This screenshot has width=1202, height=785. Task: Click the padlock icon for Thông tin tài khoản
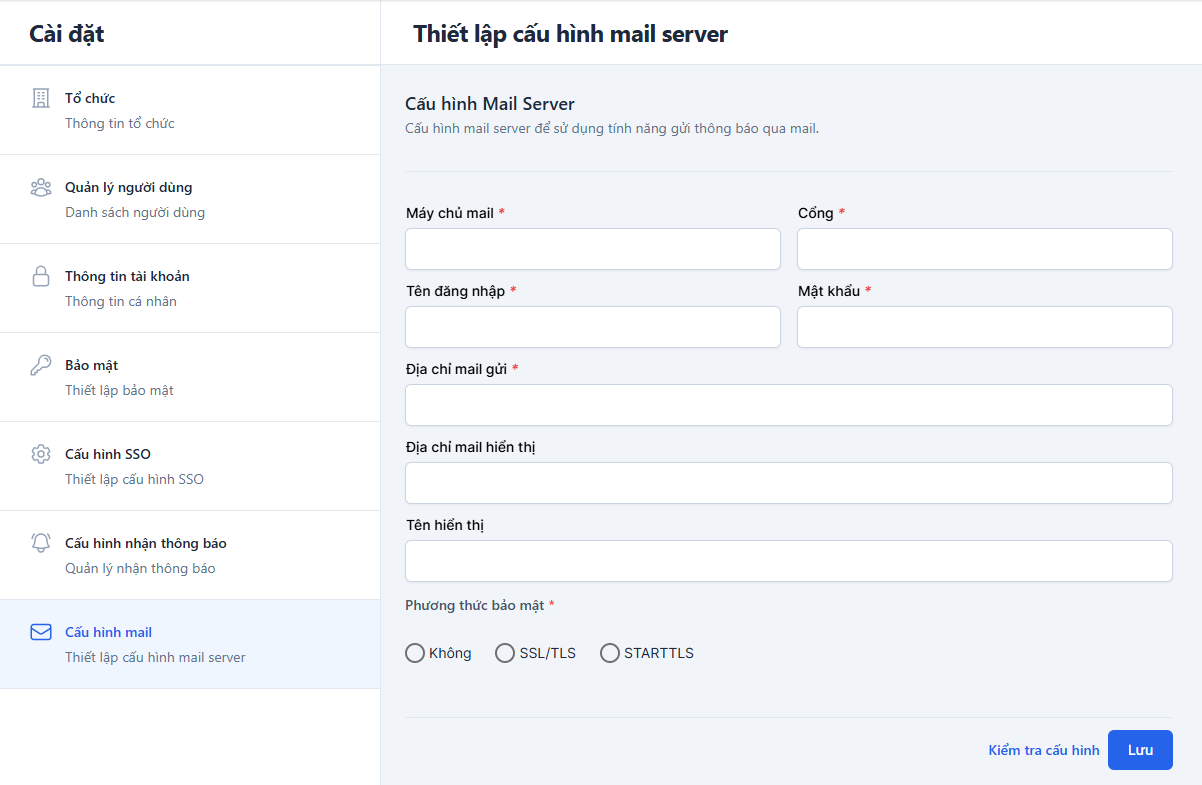pyautogui.click(x=40, y=276)
